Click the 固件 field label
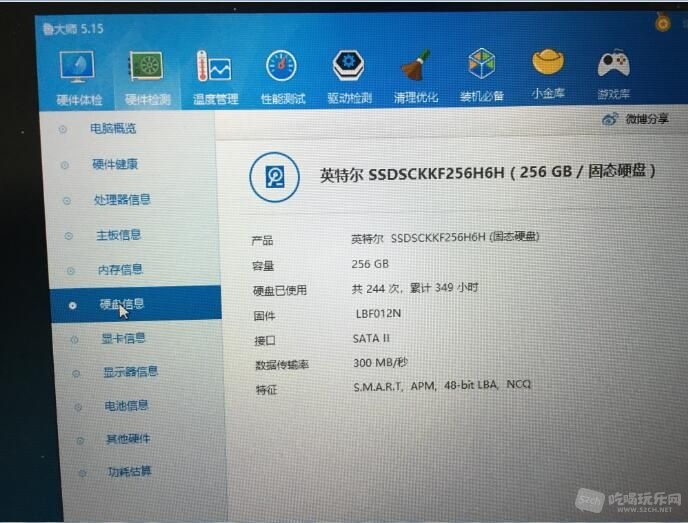688x523 pixels. 264,316
